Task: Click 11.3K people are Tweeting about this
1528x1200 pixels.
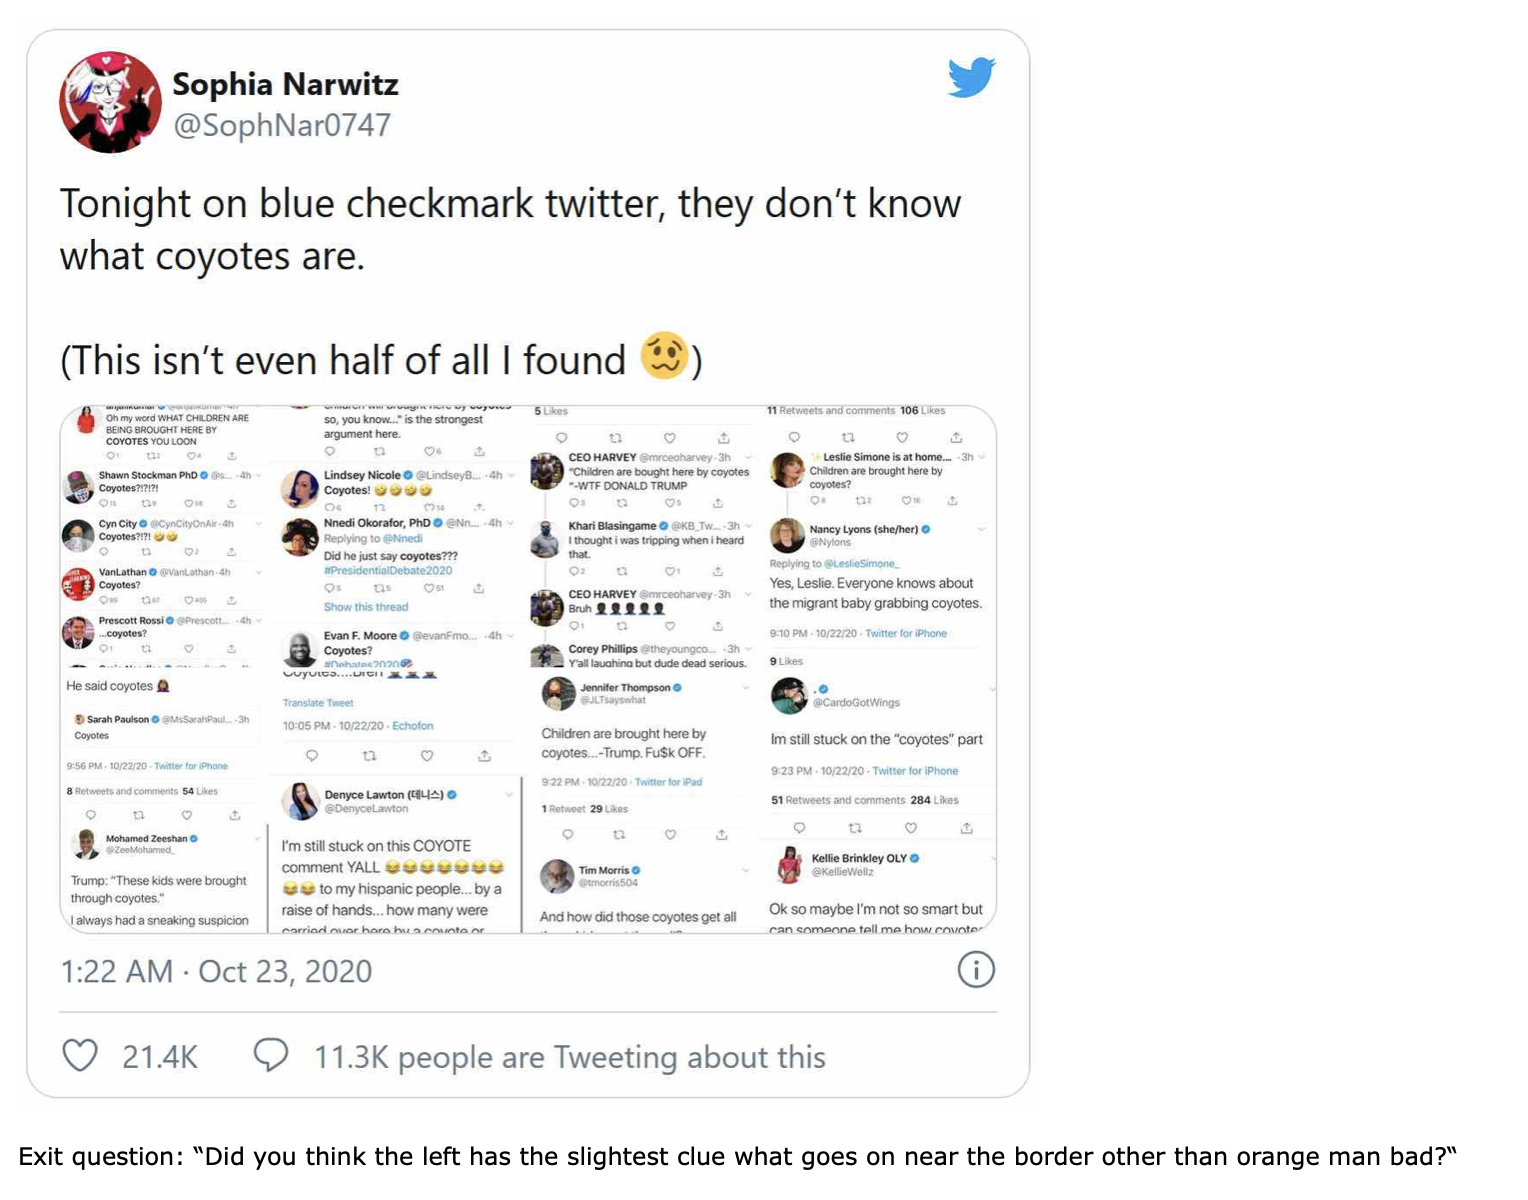Action: click(x=569, y=1057)
